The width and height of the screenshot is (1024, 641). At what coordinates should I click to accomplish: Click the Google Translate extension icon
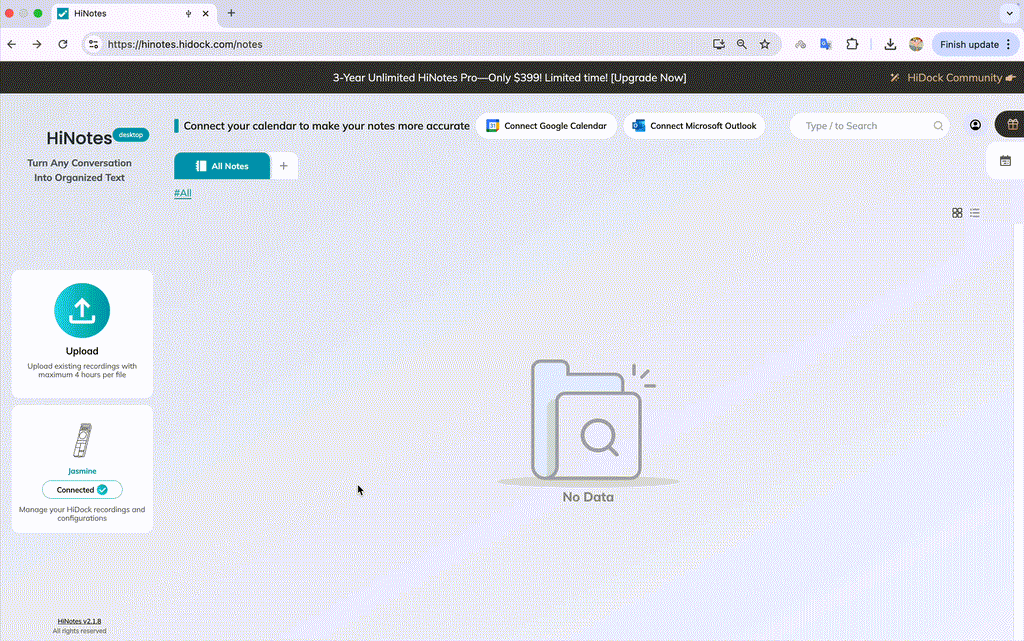826,44
